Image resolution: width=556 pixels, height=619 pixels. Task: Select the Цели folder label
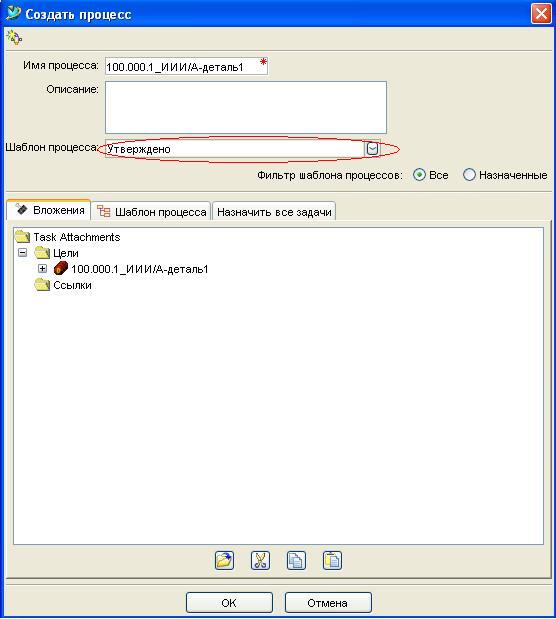tap(66, 253)
